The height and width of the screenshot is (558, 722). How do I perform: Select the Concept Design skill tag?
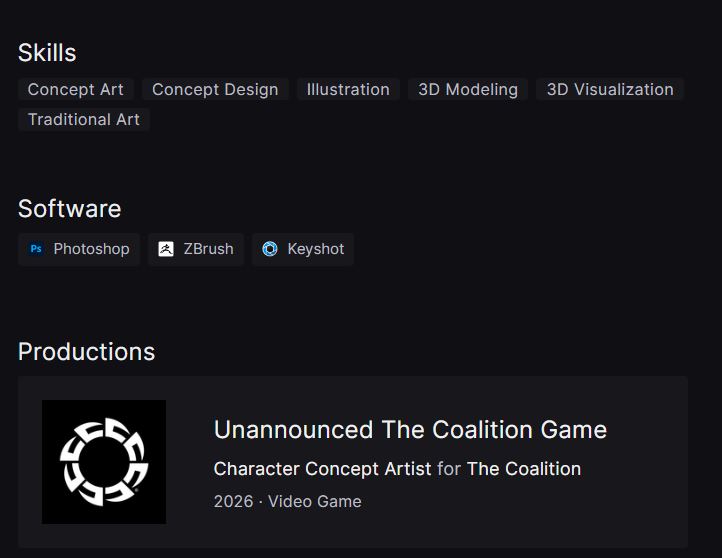[x=215, y=89]
